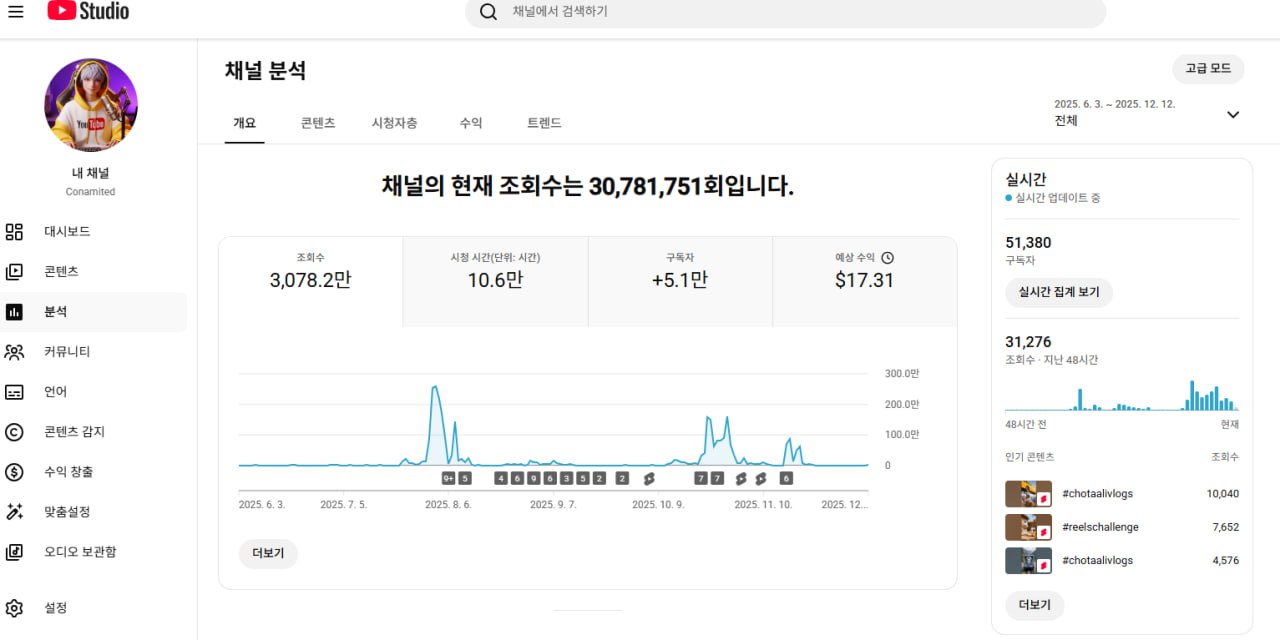Open 설정 settings from sidebar
Viewport: 1280px width, 640px height.
pyautogui.click(x=55, y=608)
